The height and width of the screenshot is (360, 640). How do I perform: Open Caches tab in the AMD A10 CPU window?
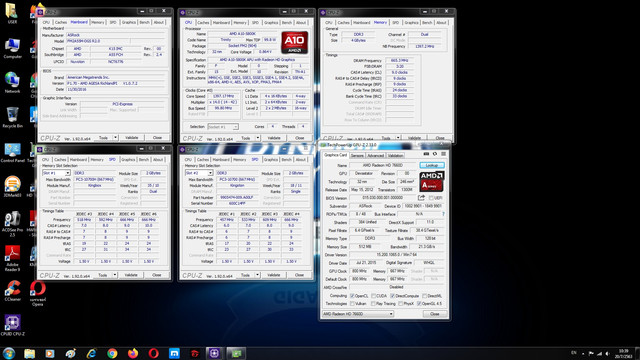click(x=203, y=22)
